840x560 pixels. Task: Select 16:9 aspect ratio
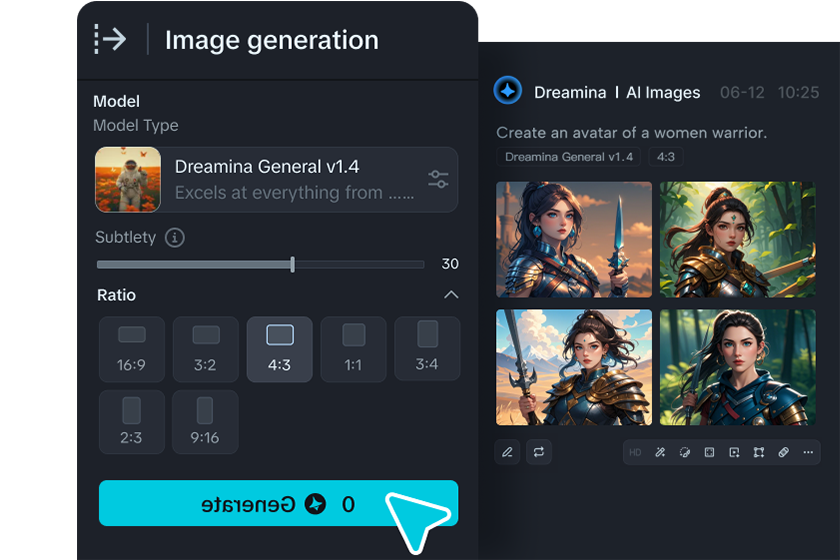click(x=132, y=349)
